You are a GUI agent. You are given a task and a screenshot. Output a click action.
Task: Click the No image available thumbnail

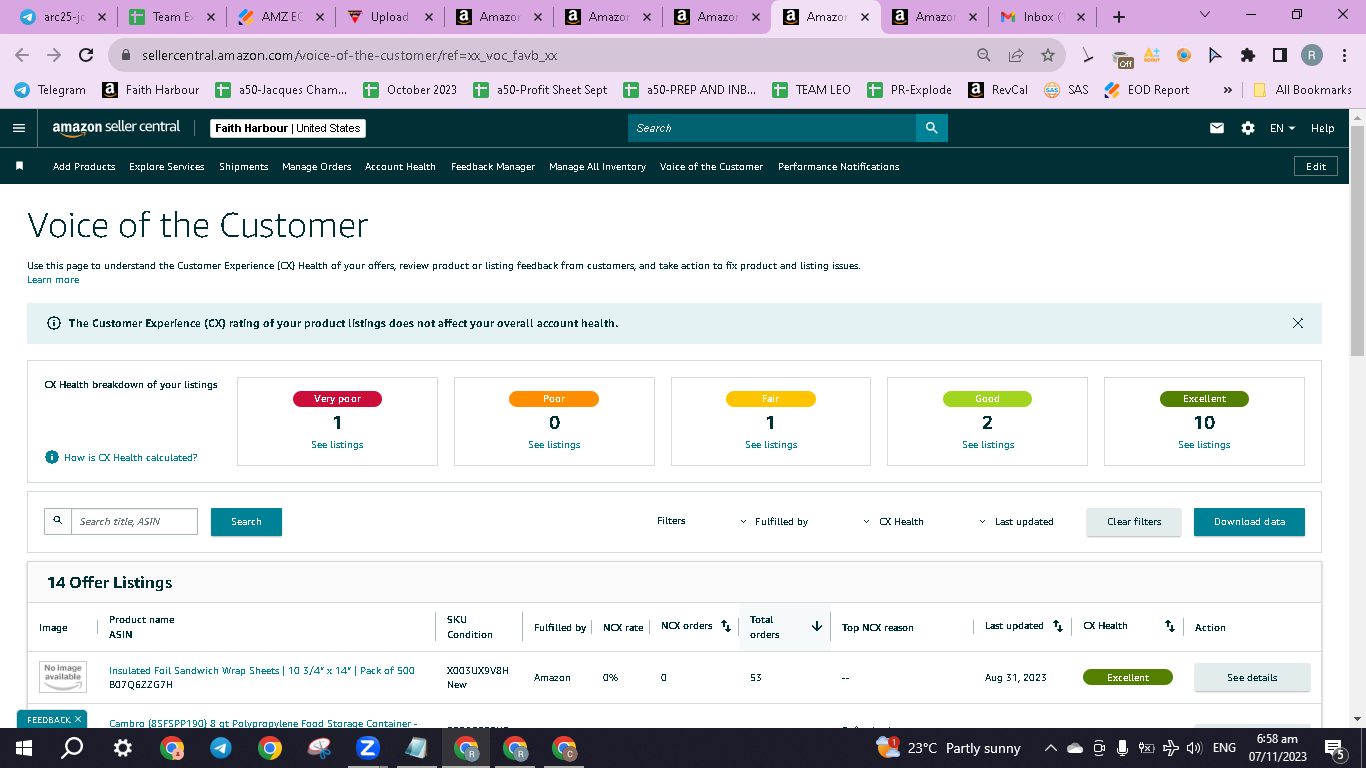63,677
